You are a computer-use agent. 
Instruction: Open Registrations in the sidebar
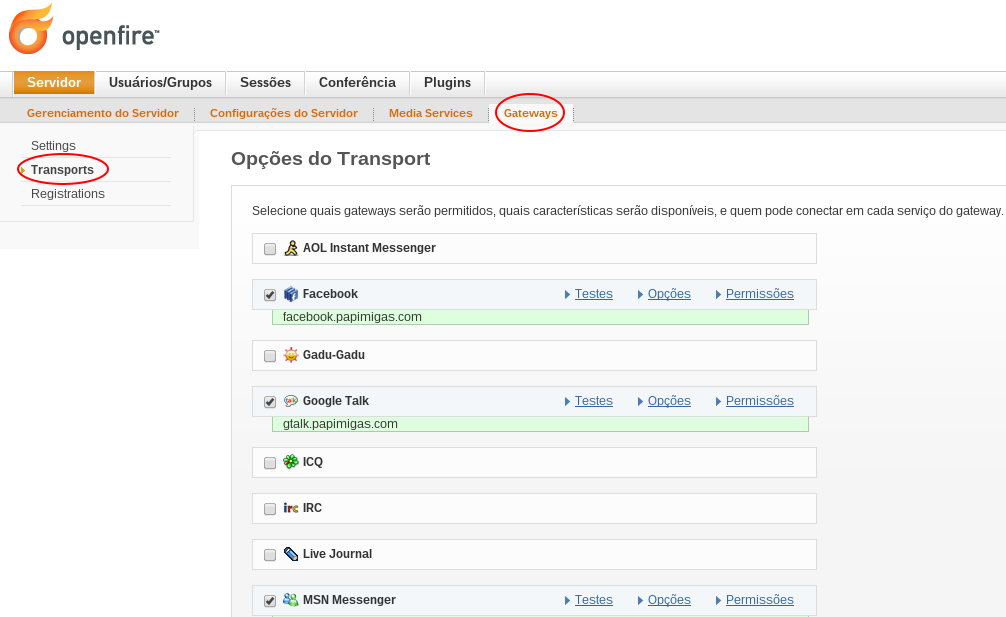tap(68, 194)
